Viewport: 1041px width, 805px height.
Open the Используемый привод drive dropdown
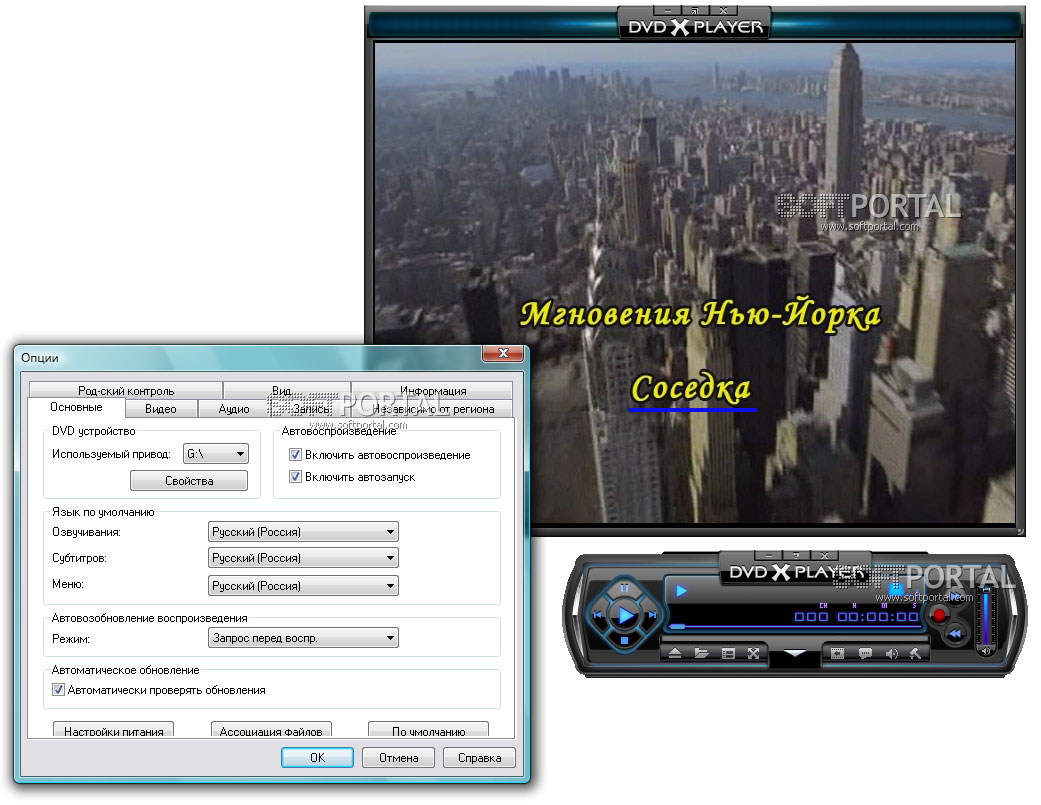(216, 454)
